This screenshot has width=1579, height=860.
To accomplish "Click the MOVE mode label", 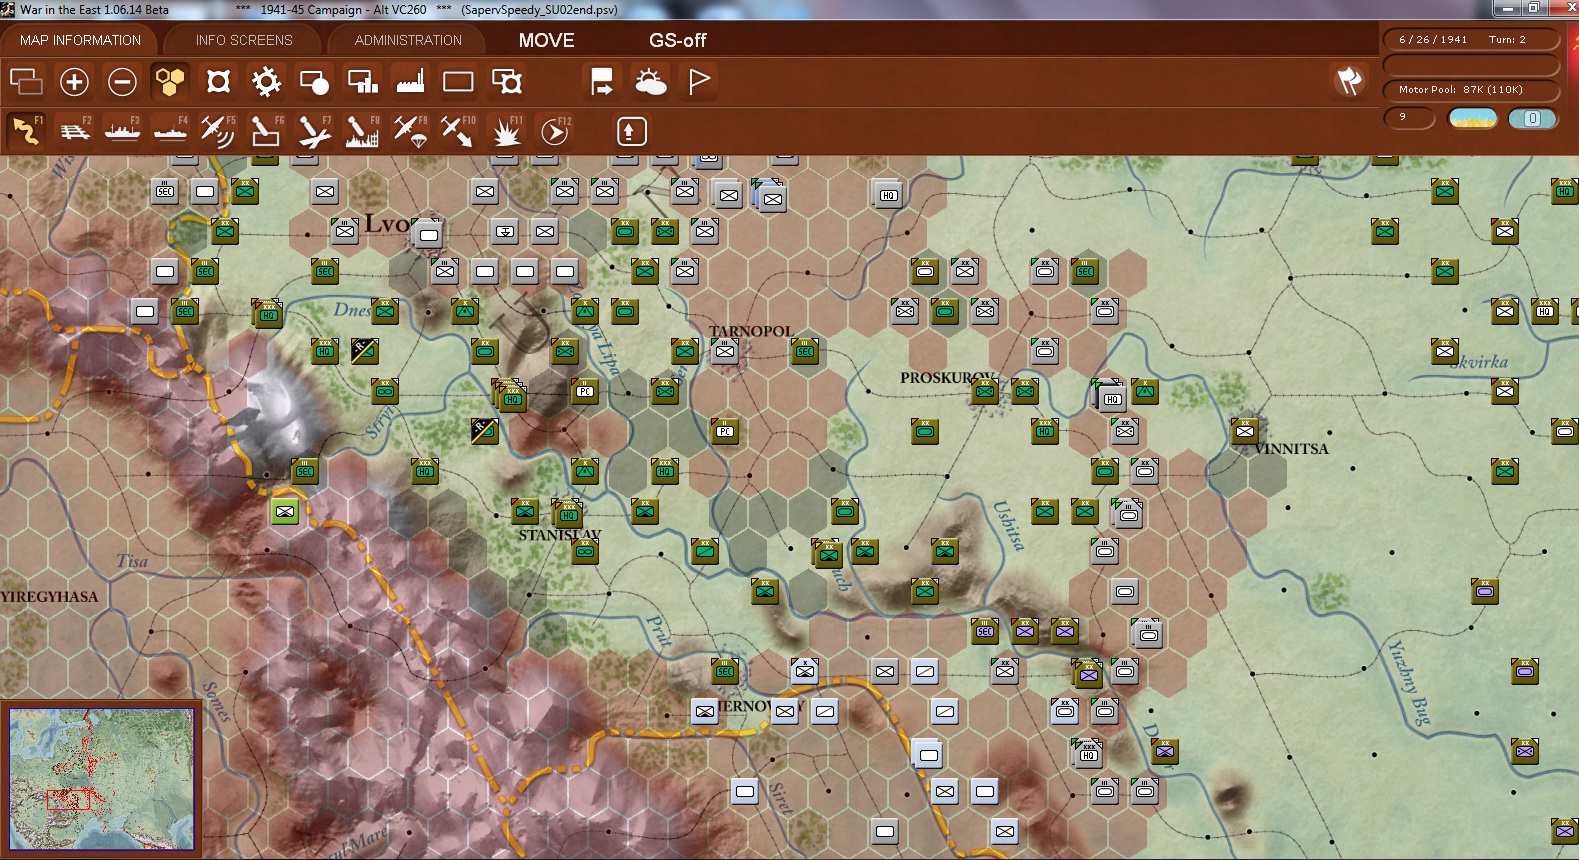I will pos(547,40).
